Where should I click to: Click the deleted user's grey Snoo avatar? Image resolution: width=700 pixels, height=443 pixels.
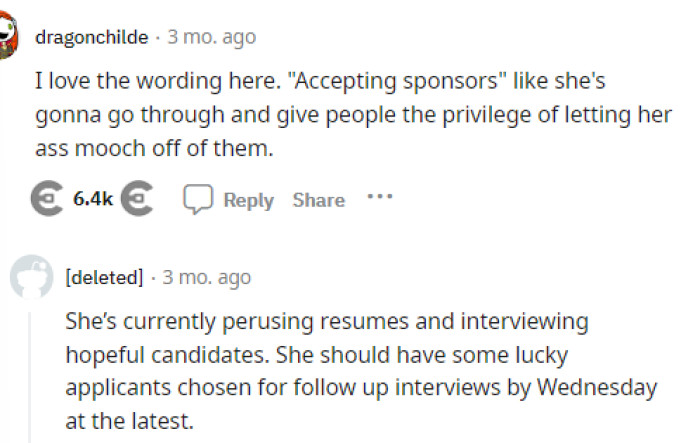31,278
